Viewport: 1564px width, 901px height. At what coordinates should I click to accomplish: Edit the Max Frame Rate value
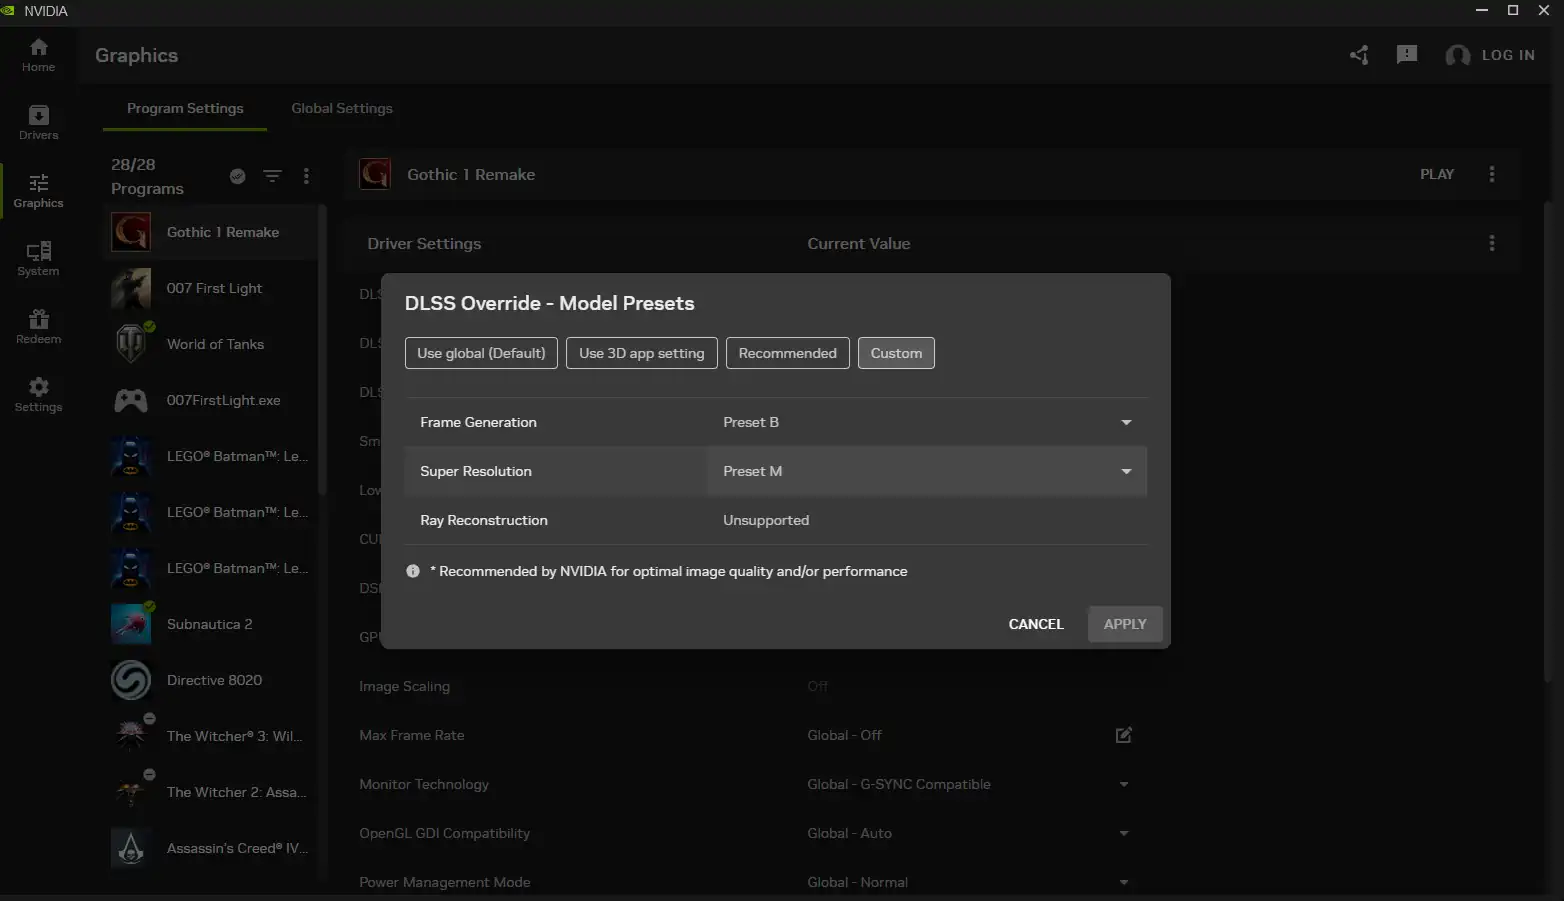(x=1124, y=735)
